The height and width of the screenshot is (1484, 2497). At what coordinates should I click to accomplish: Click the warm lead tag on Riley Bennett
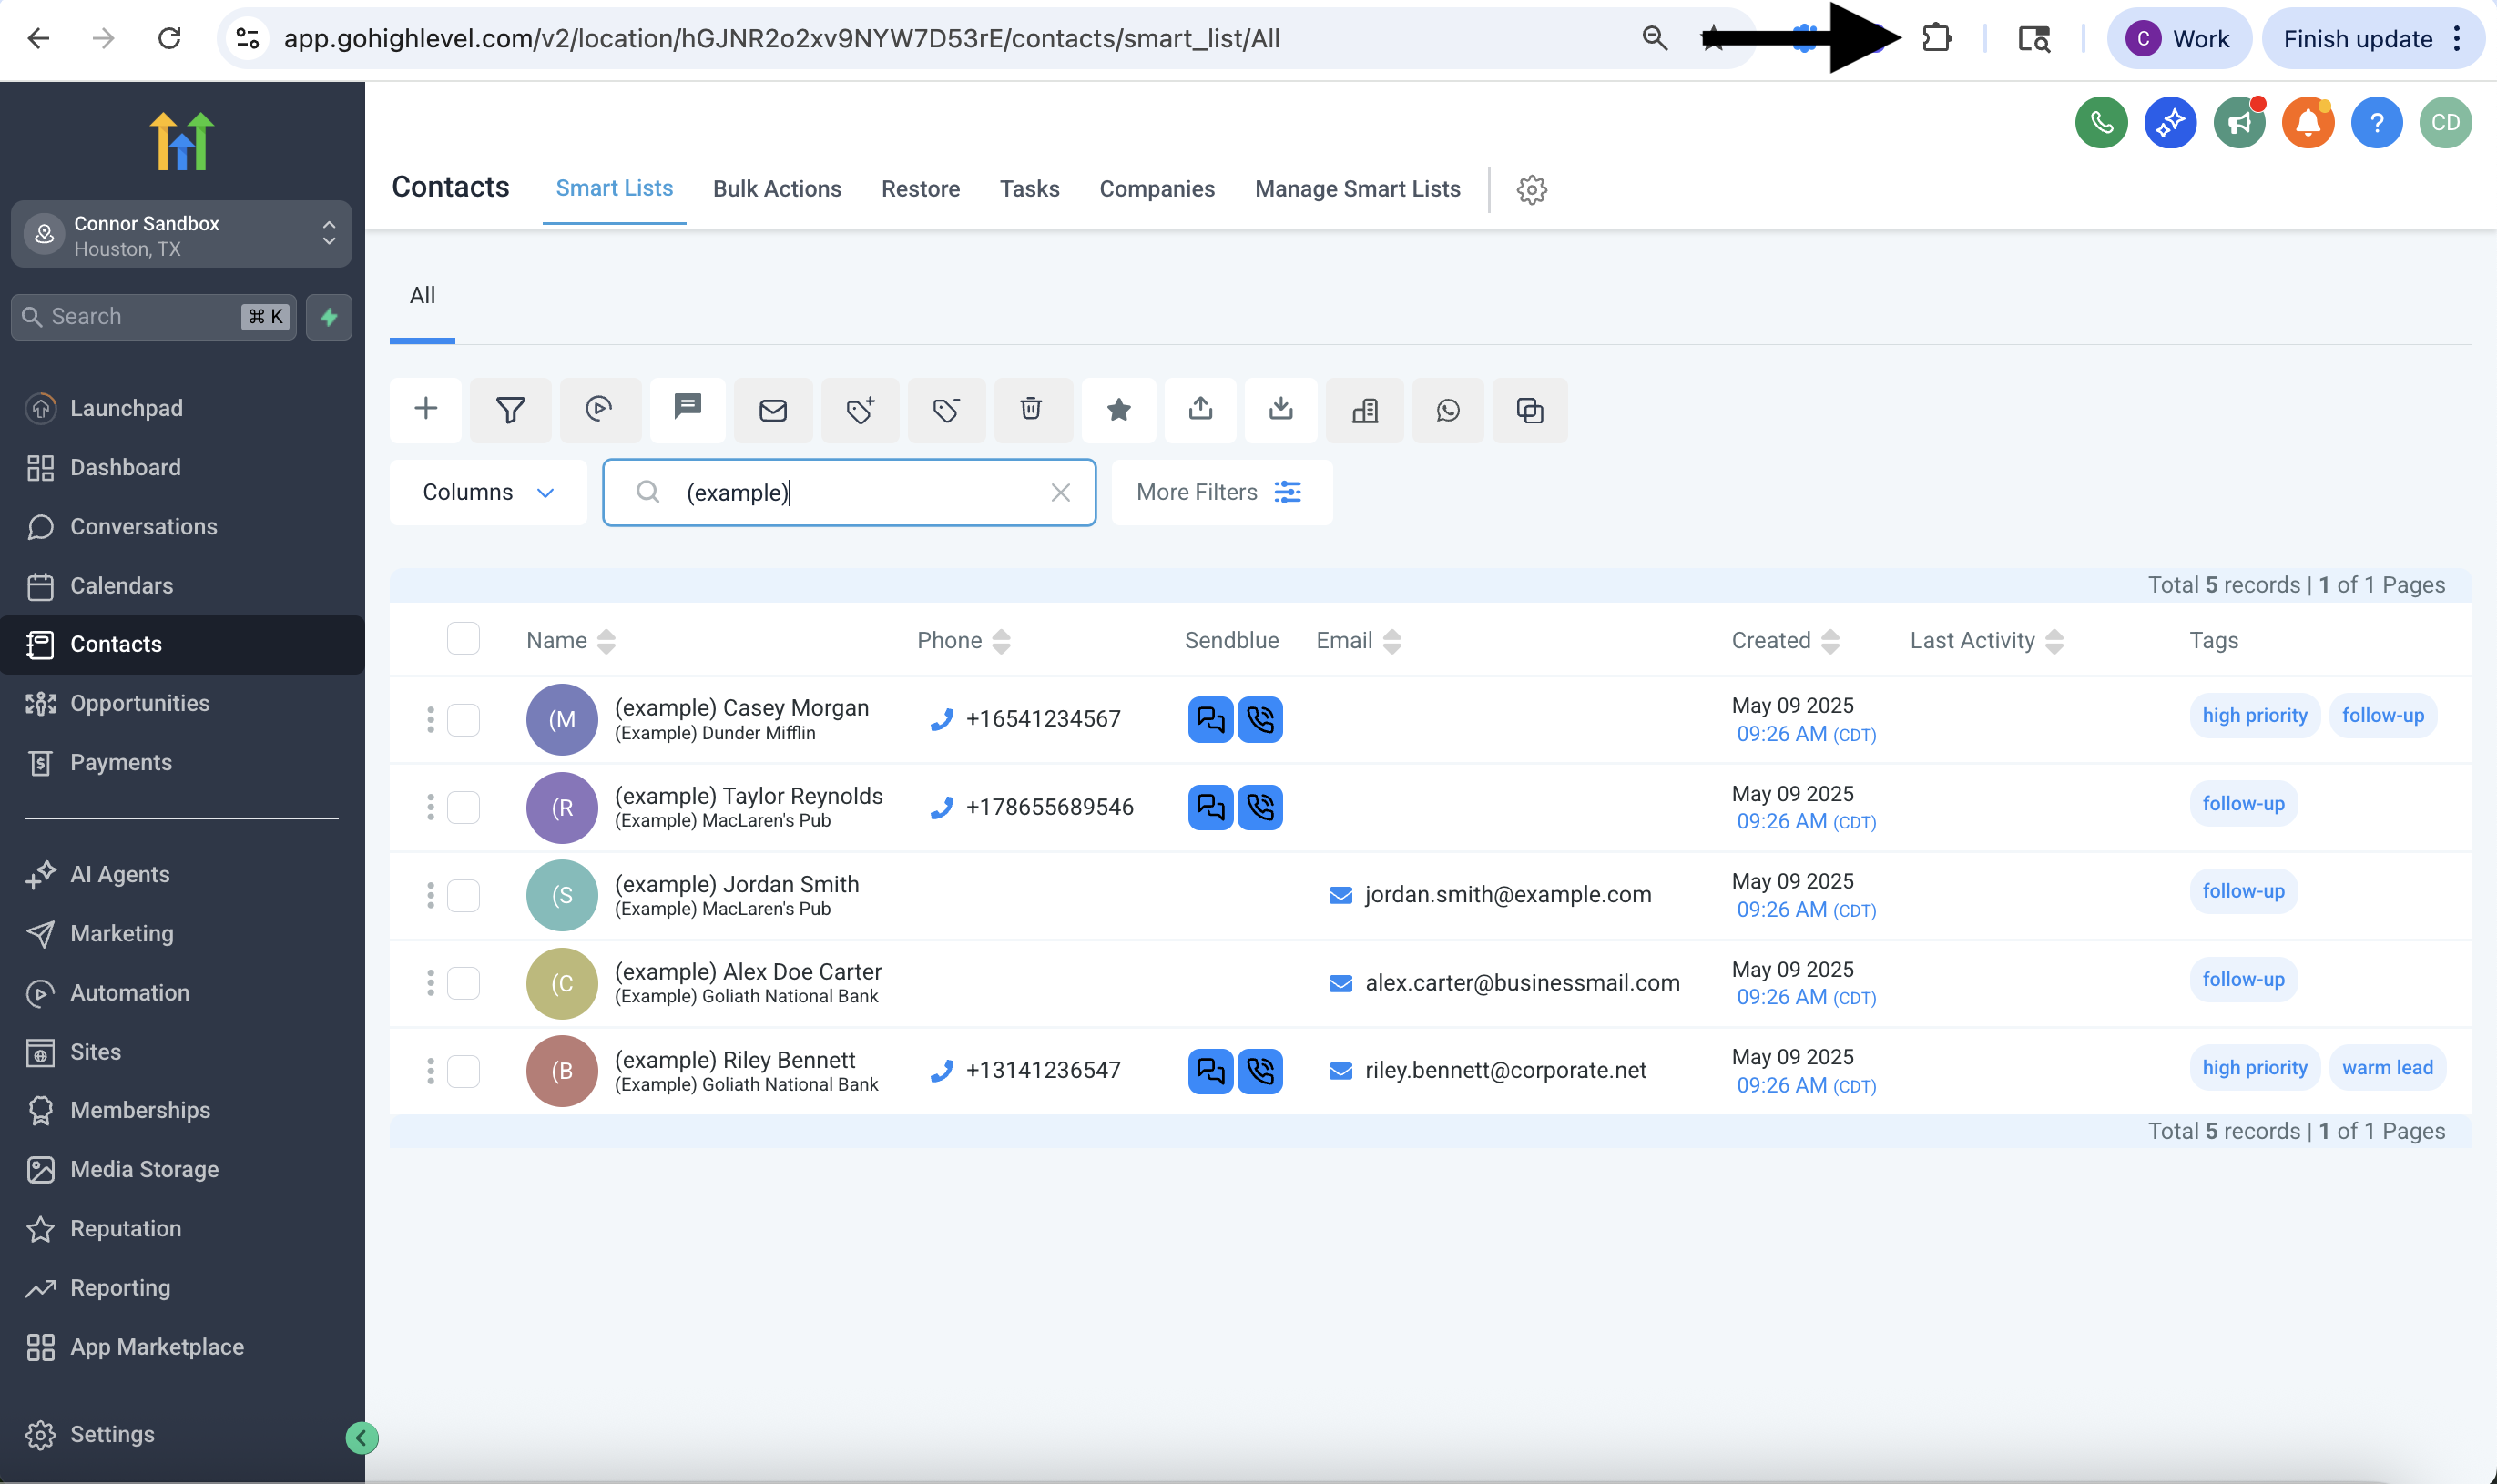coord(2387,1067)
